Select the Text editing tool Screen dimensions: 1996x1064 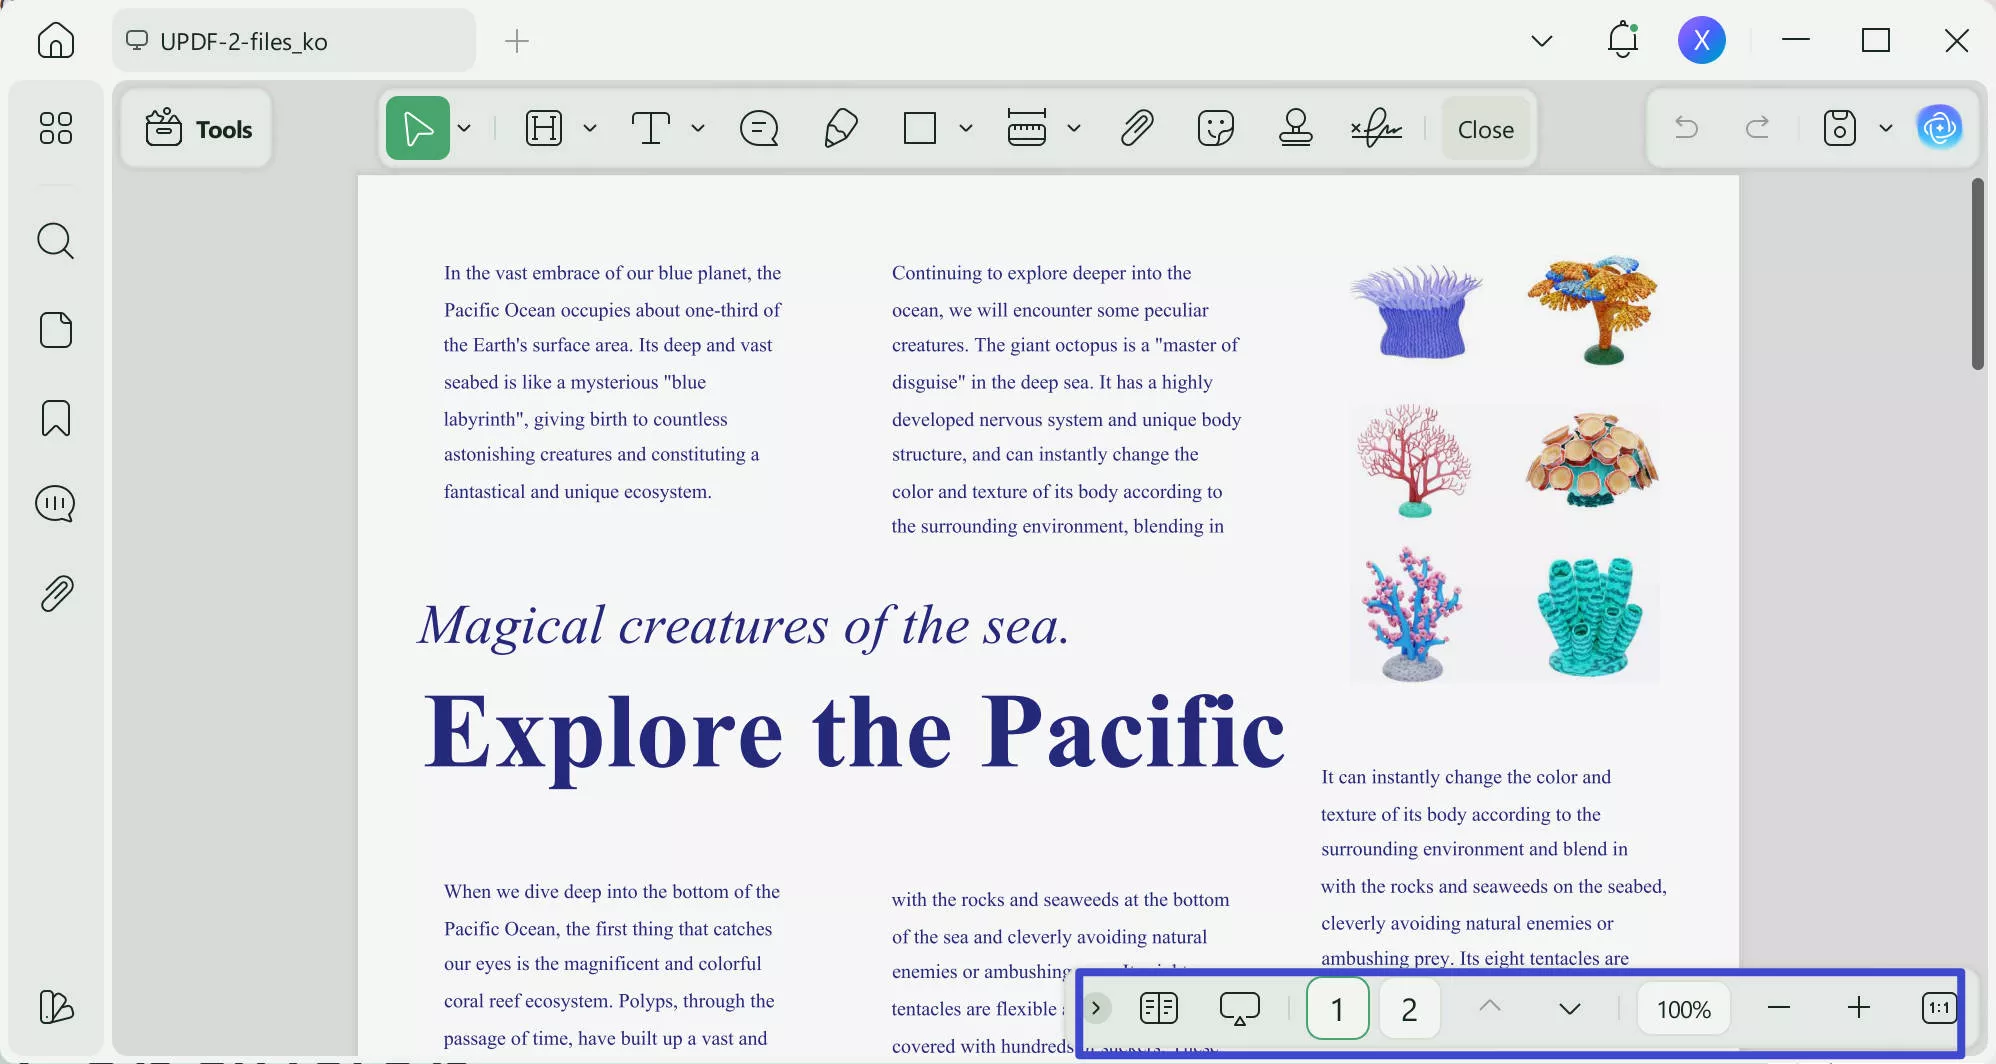pyautogui.click(x=651, y=128)
